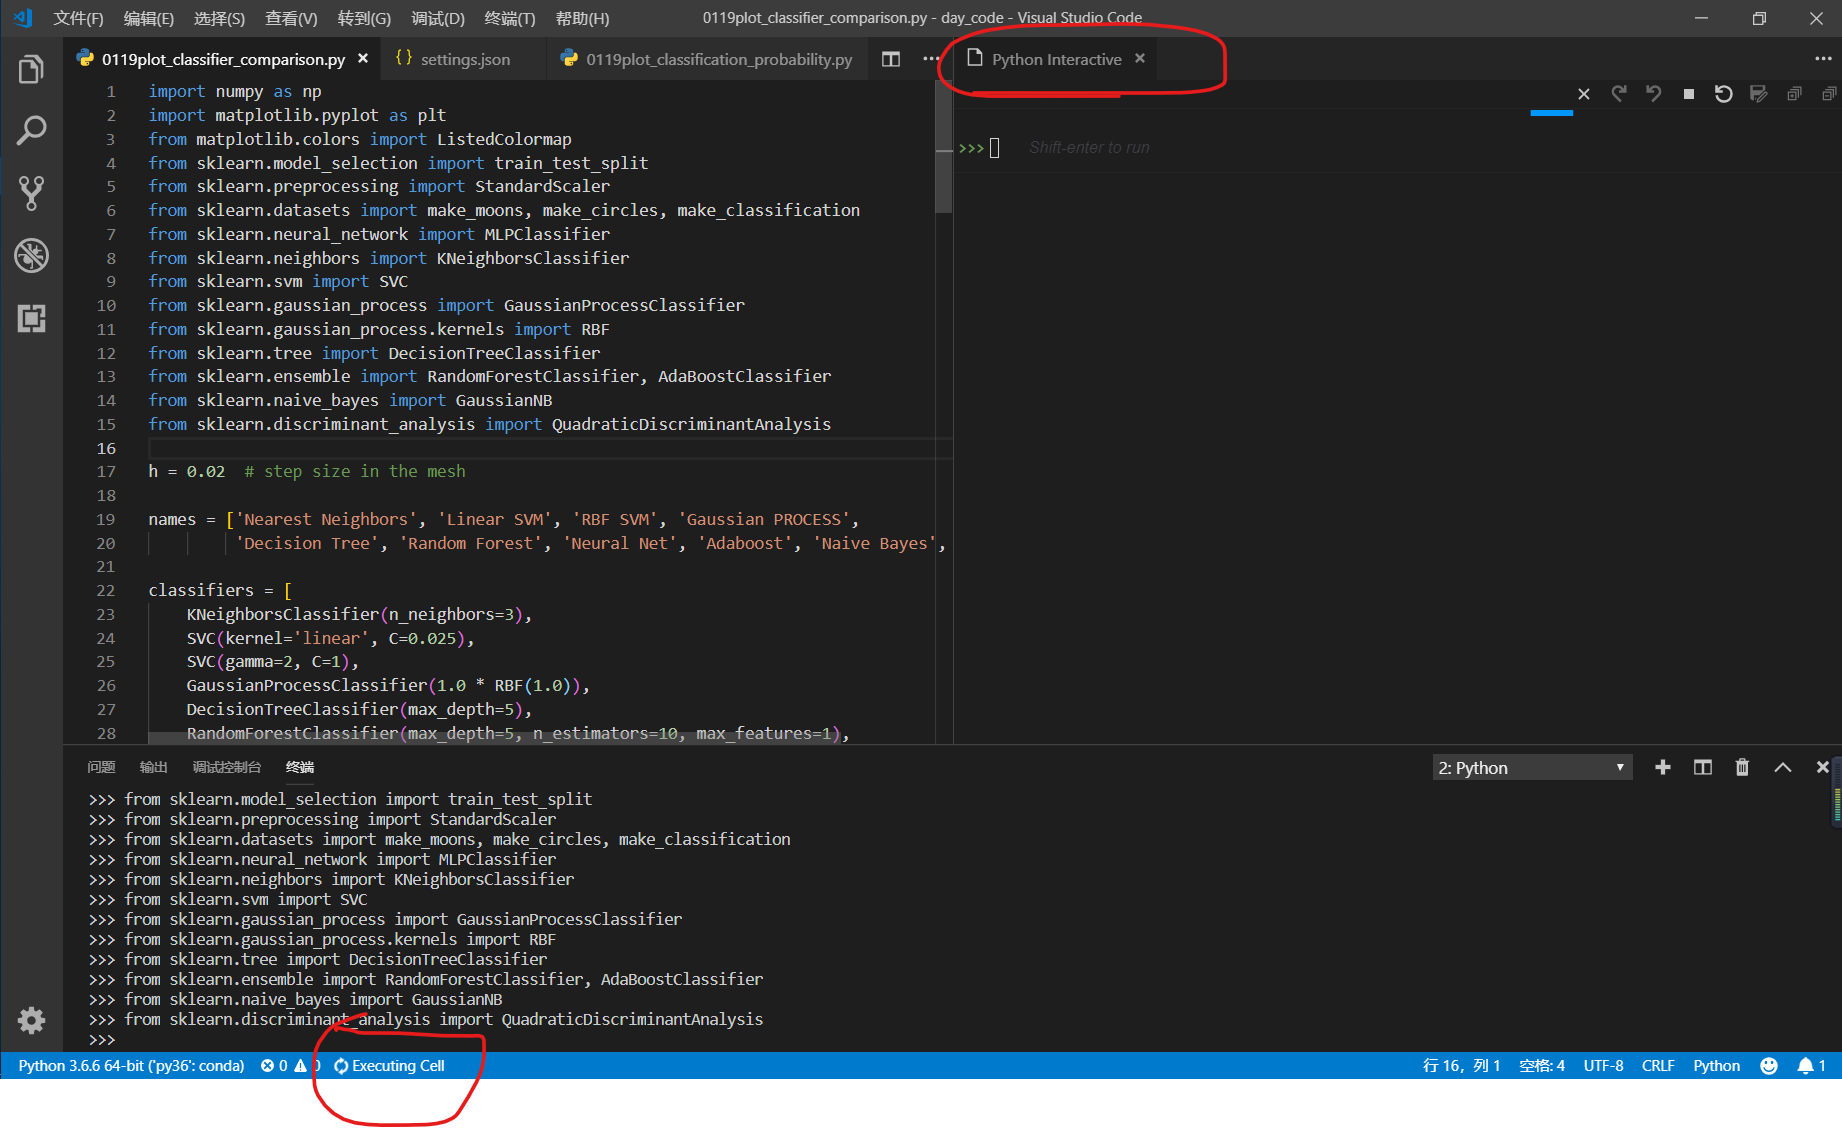Viewport: 1842px width, 1128px height.
Task: Click the 'Shift-enter to run' input field
Action: 1090,147
